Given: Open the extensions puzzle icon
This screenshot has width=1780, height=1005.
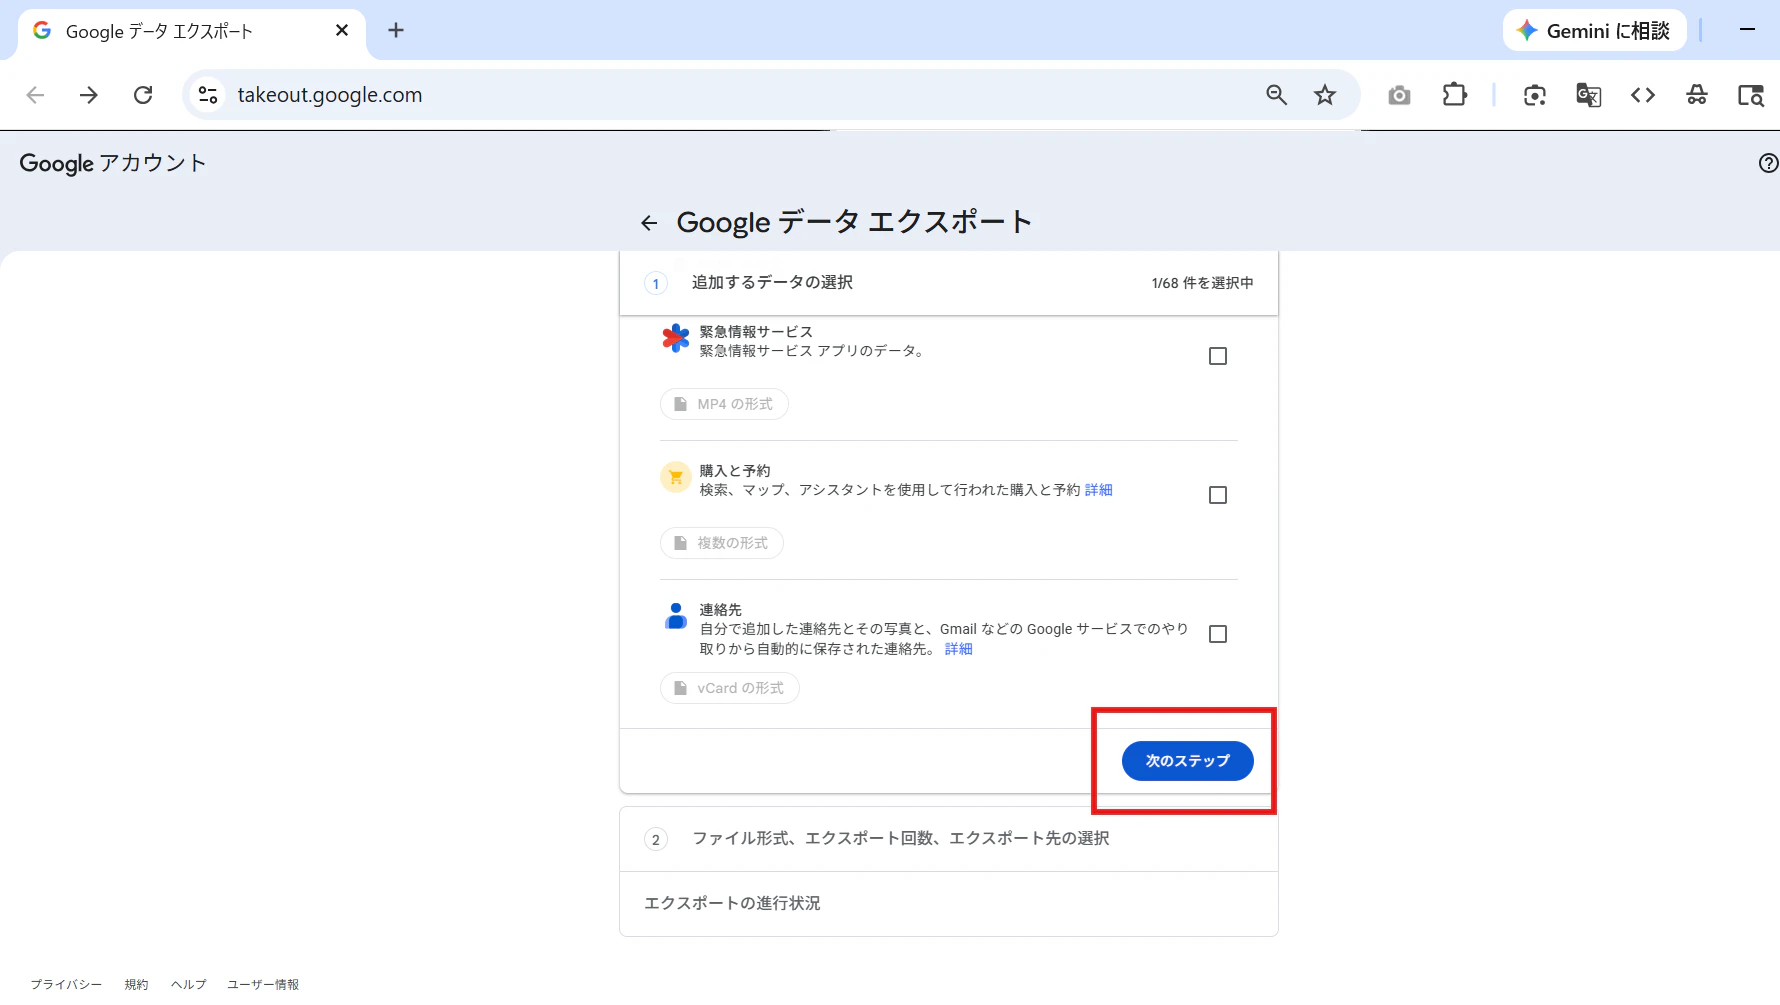Looking at the screenshot, I should [x=1454, y=95].
